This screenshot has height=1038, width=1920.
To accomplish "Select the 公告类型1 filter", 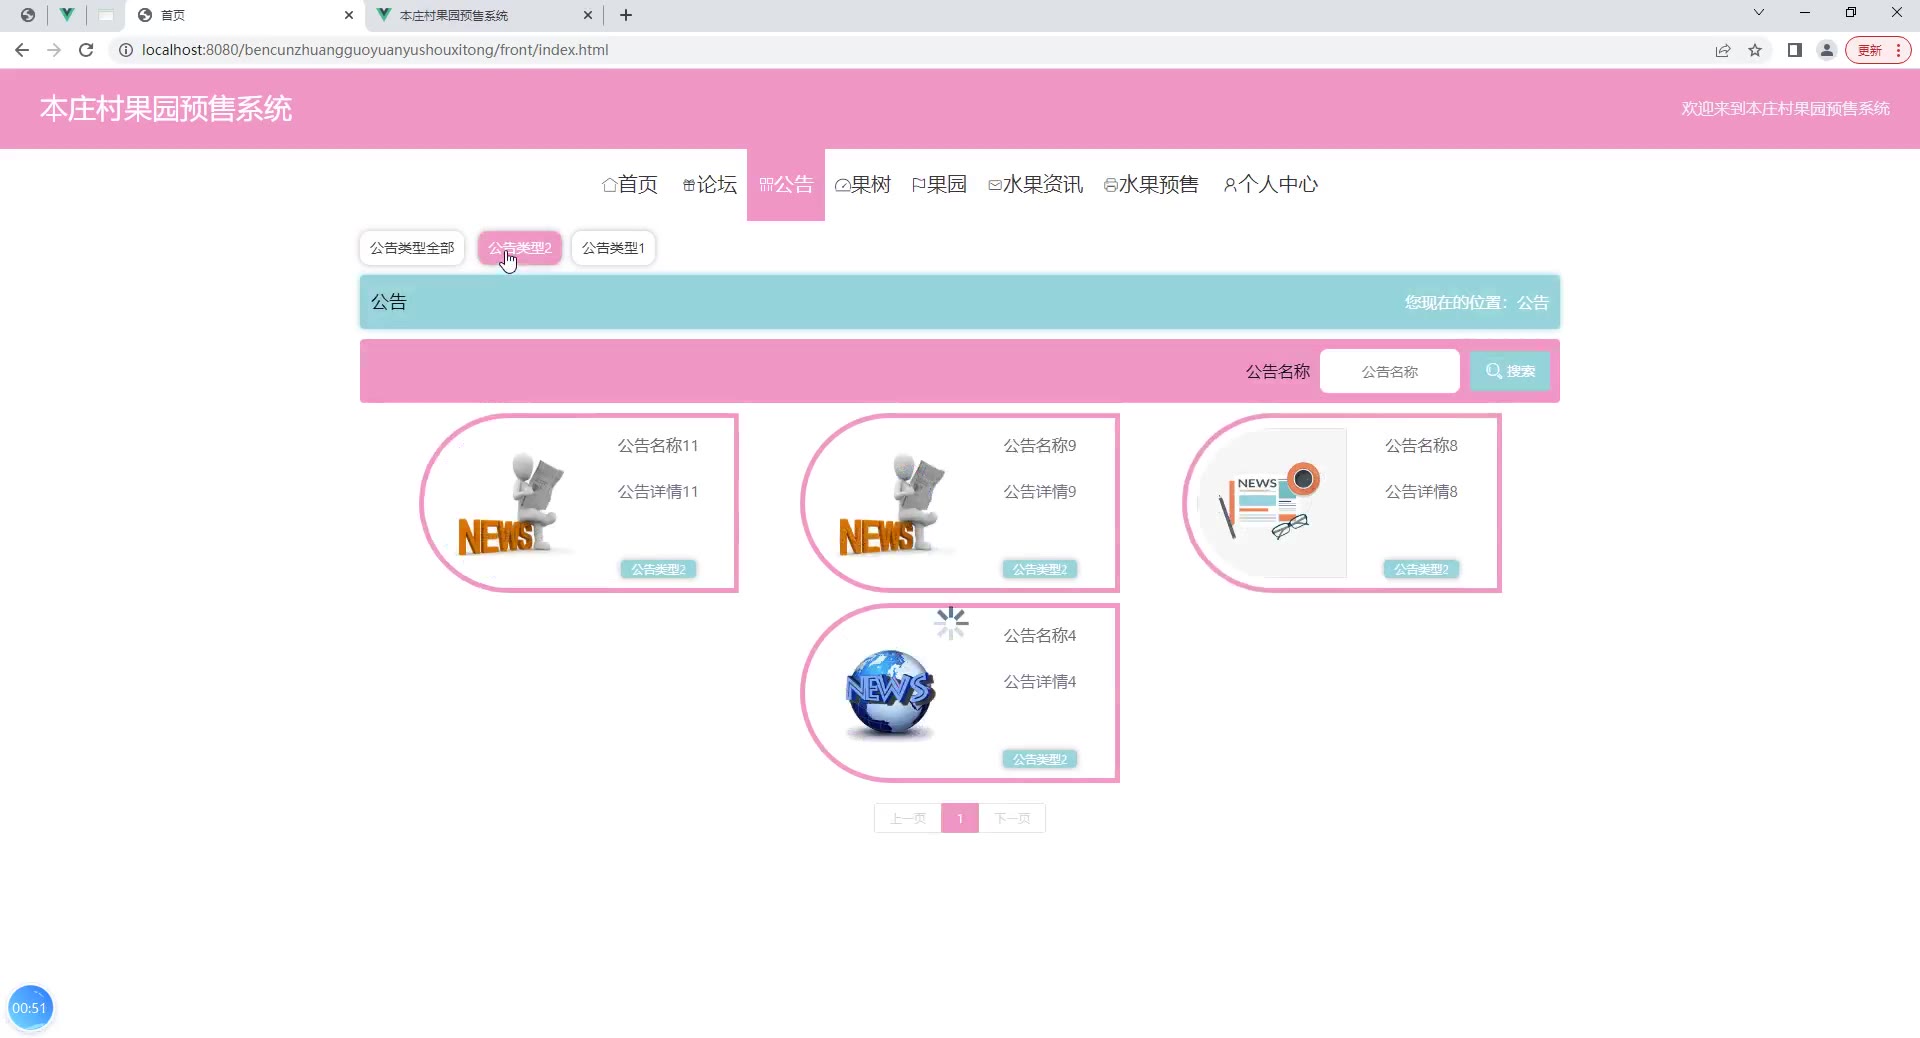I will coord(613,248).
